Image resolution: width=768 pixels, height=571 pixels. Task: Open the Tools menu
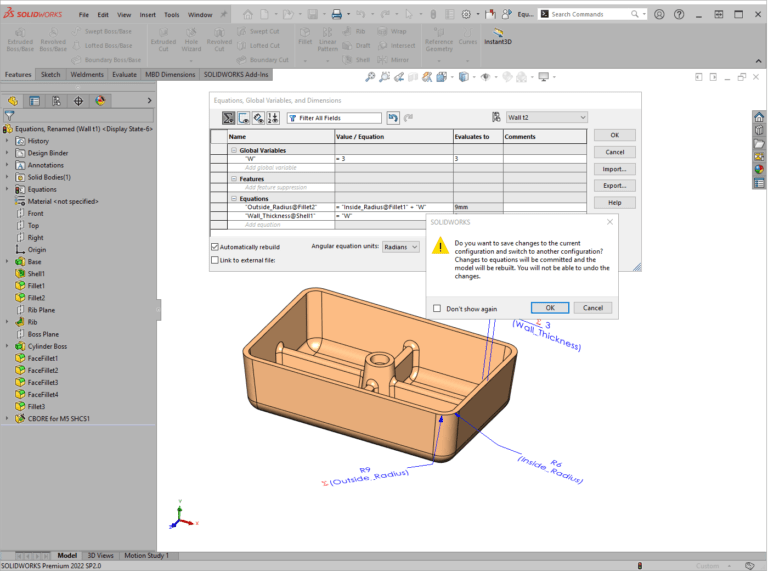click(x=172, y=15)
